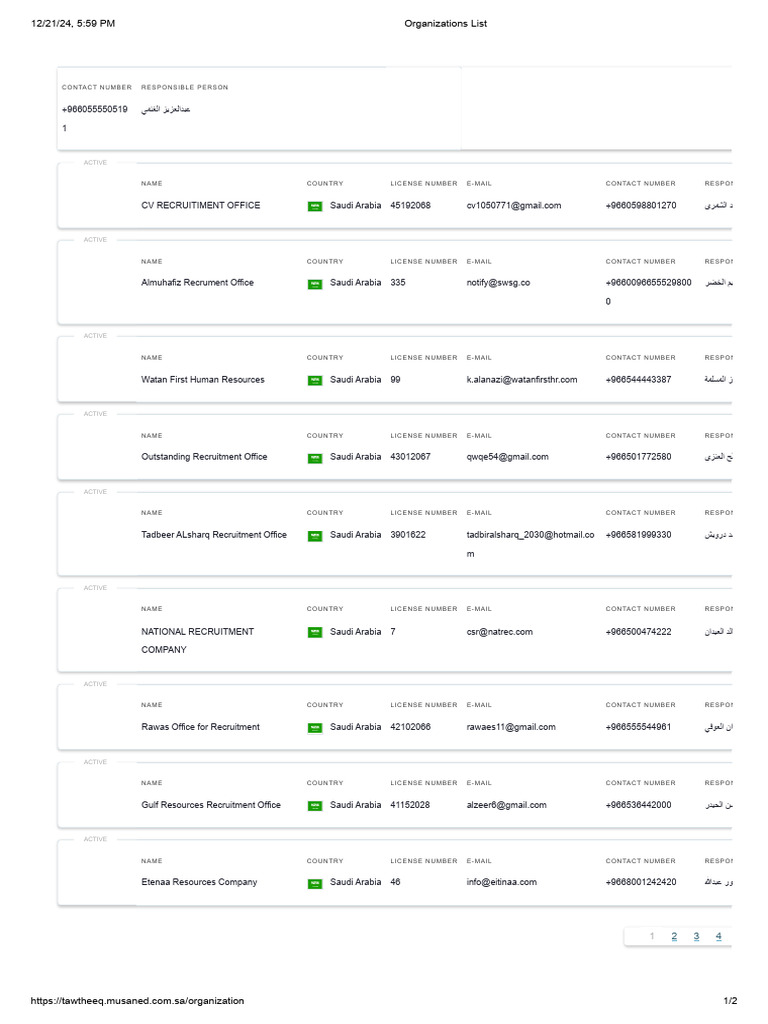
Task: Click contact number +966501772580
Action: (x=638, y=457)
